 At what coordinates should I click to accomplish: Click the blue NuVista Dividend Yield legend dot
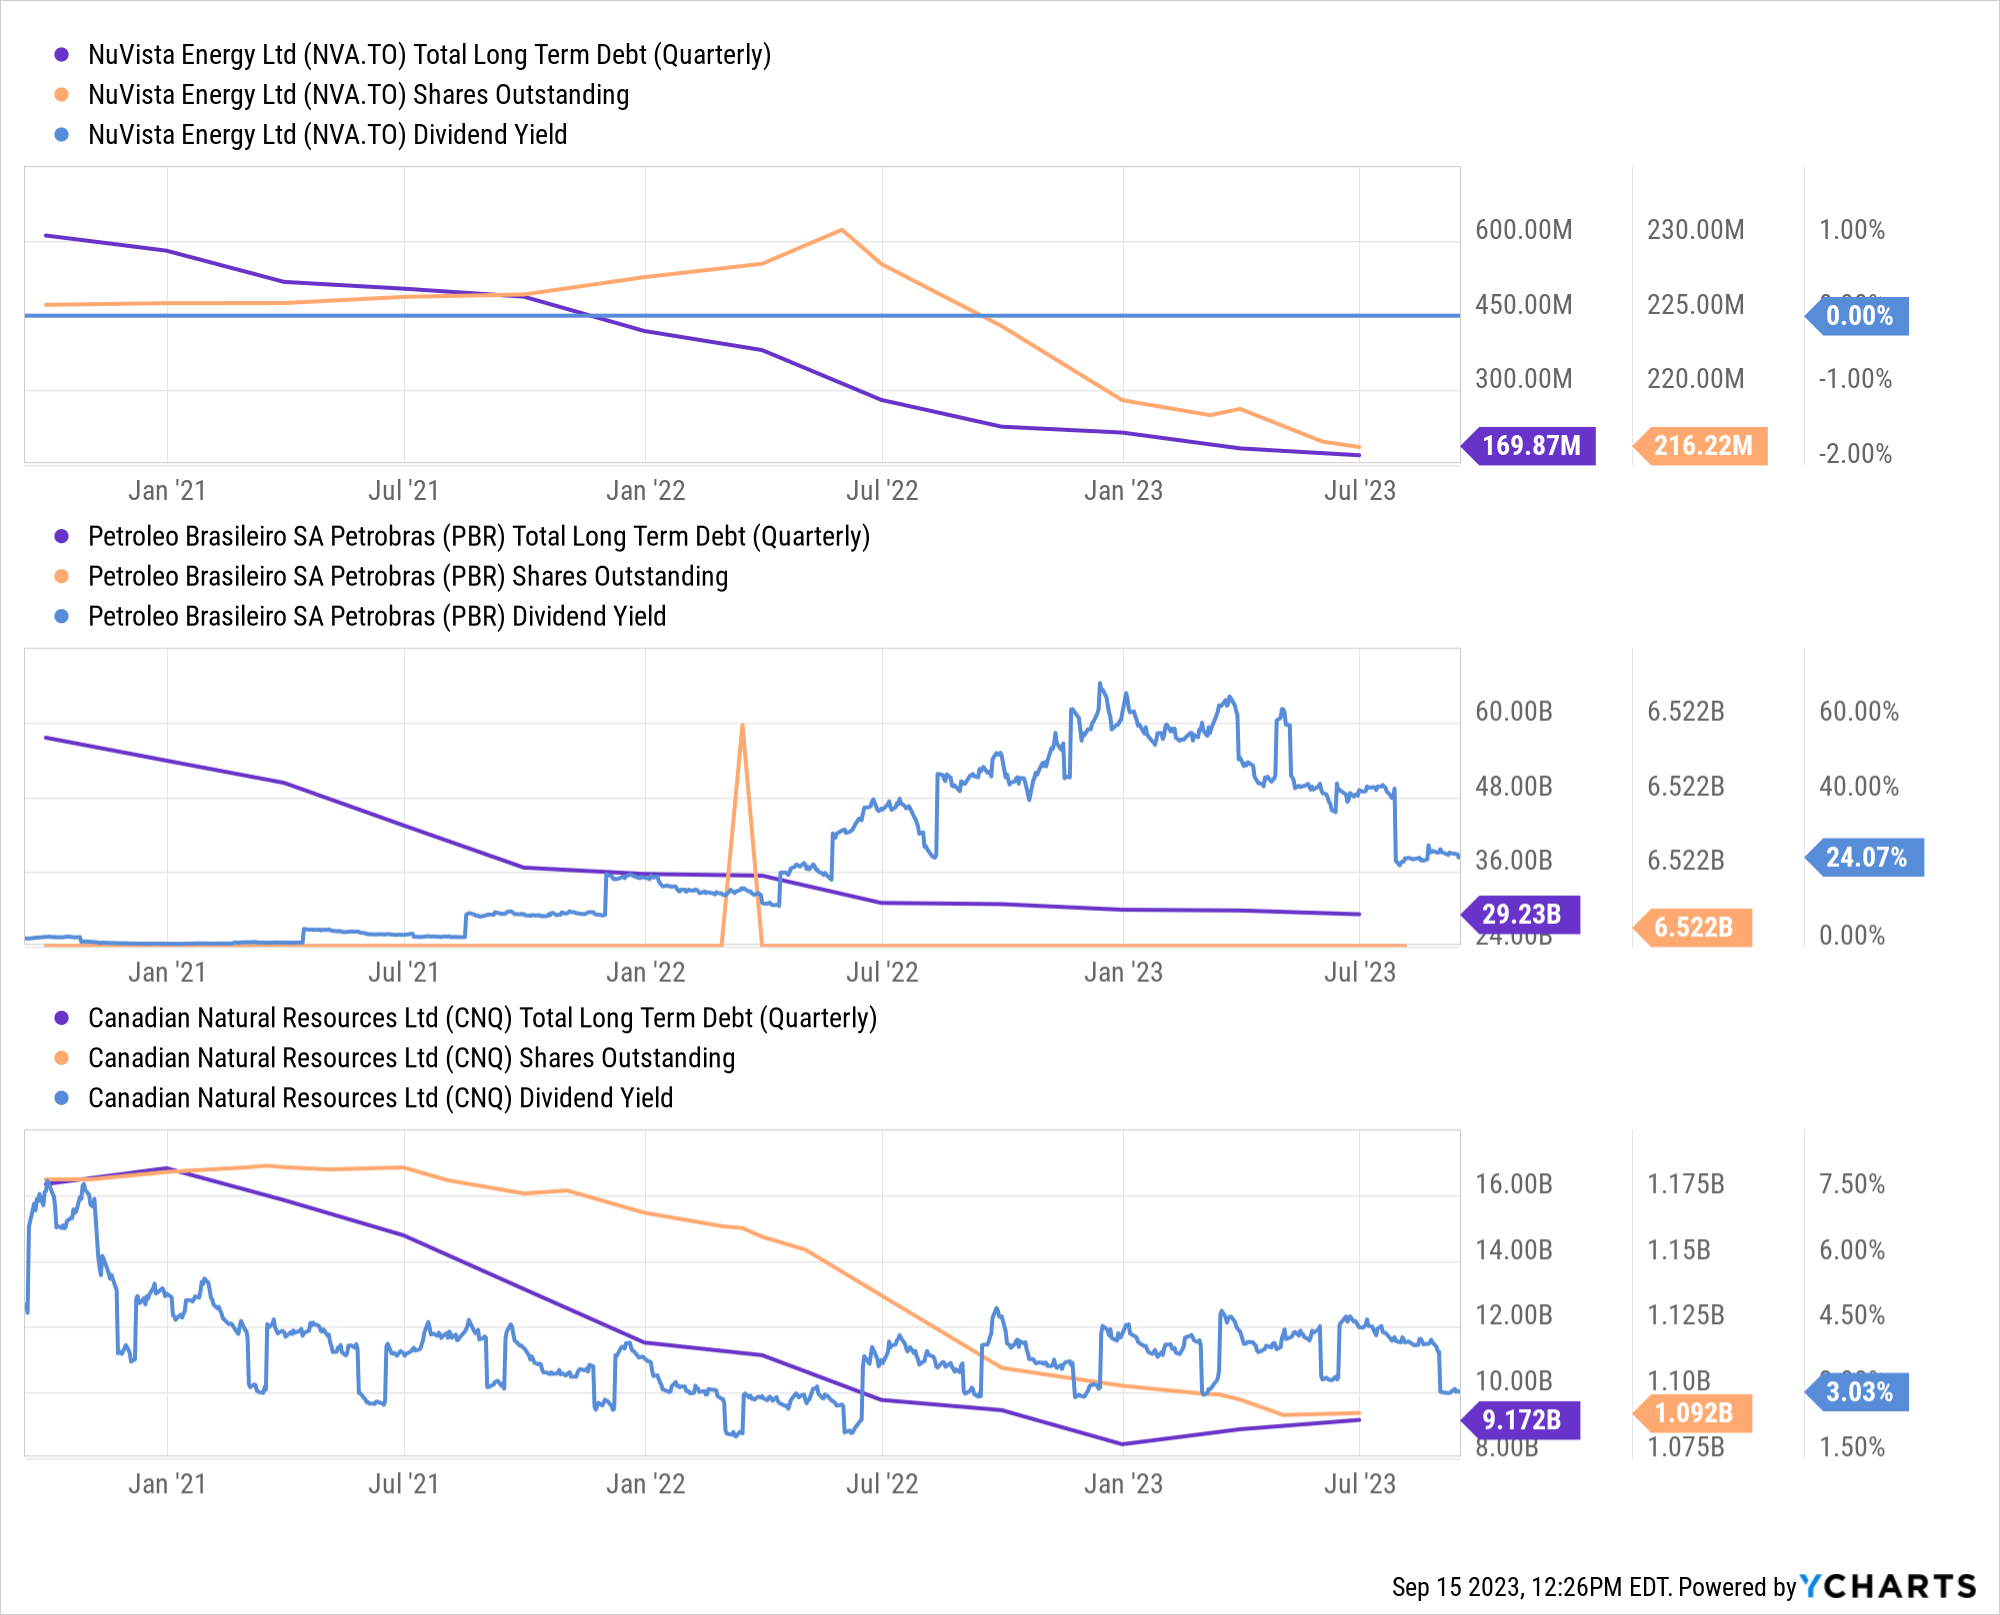(x=61, y=135)
